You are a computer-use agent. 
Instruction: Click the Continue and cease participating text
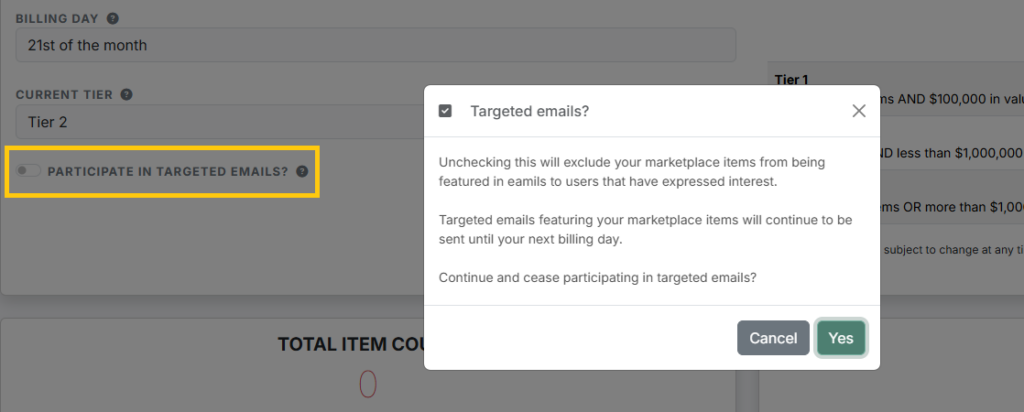(598, 277)
